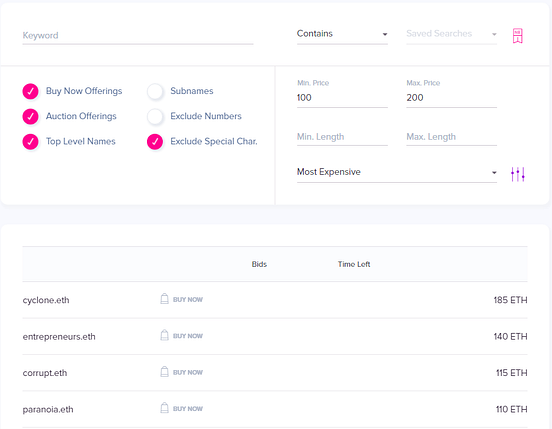Click BUY NOW for corrupt.eth

(x=188, y=372)
